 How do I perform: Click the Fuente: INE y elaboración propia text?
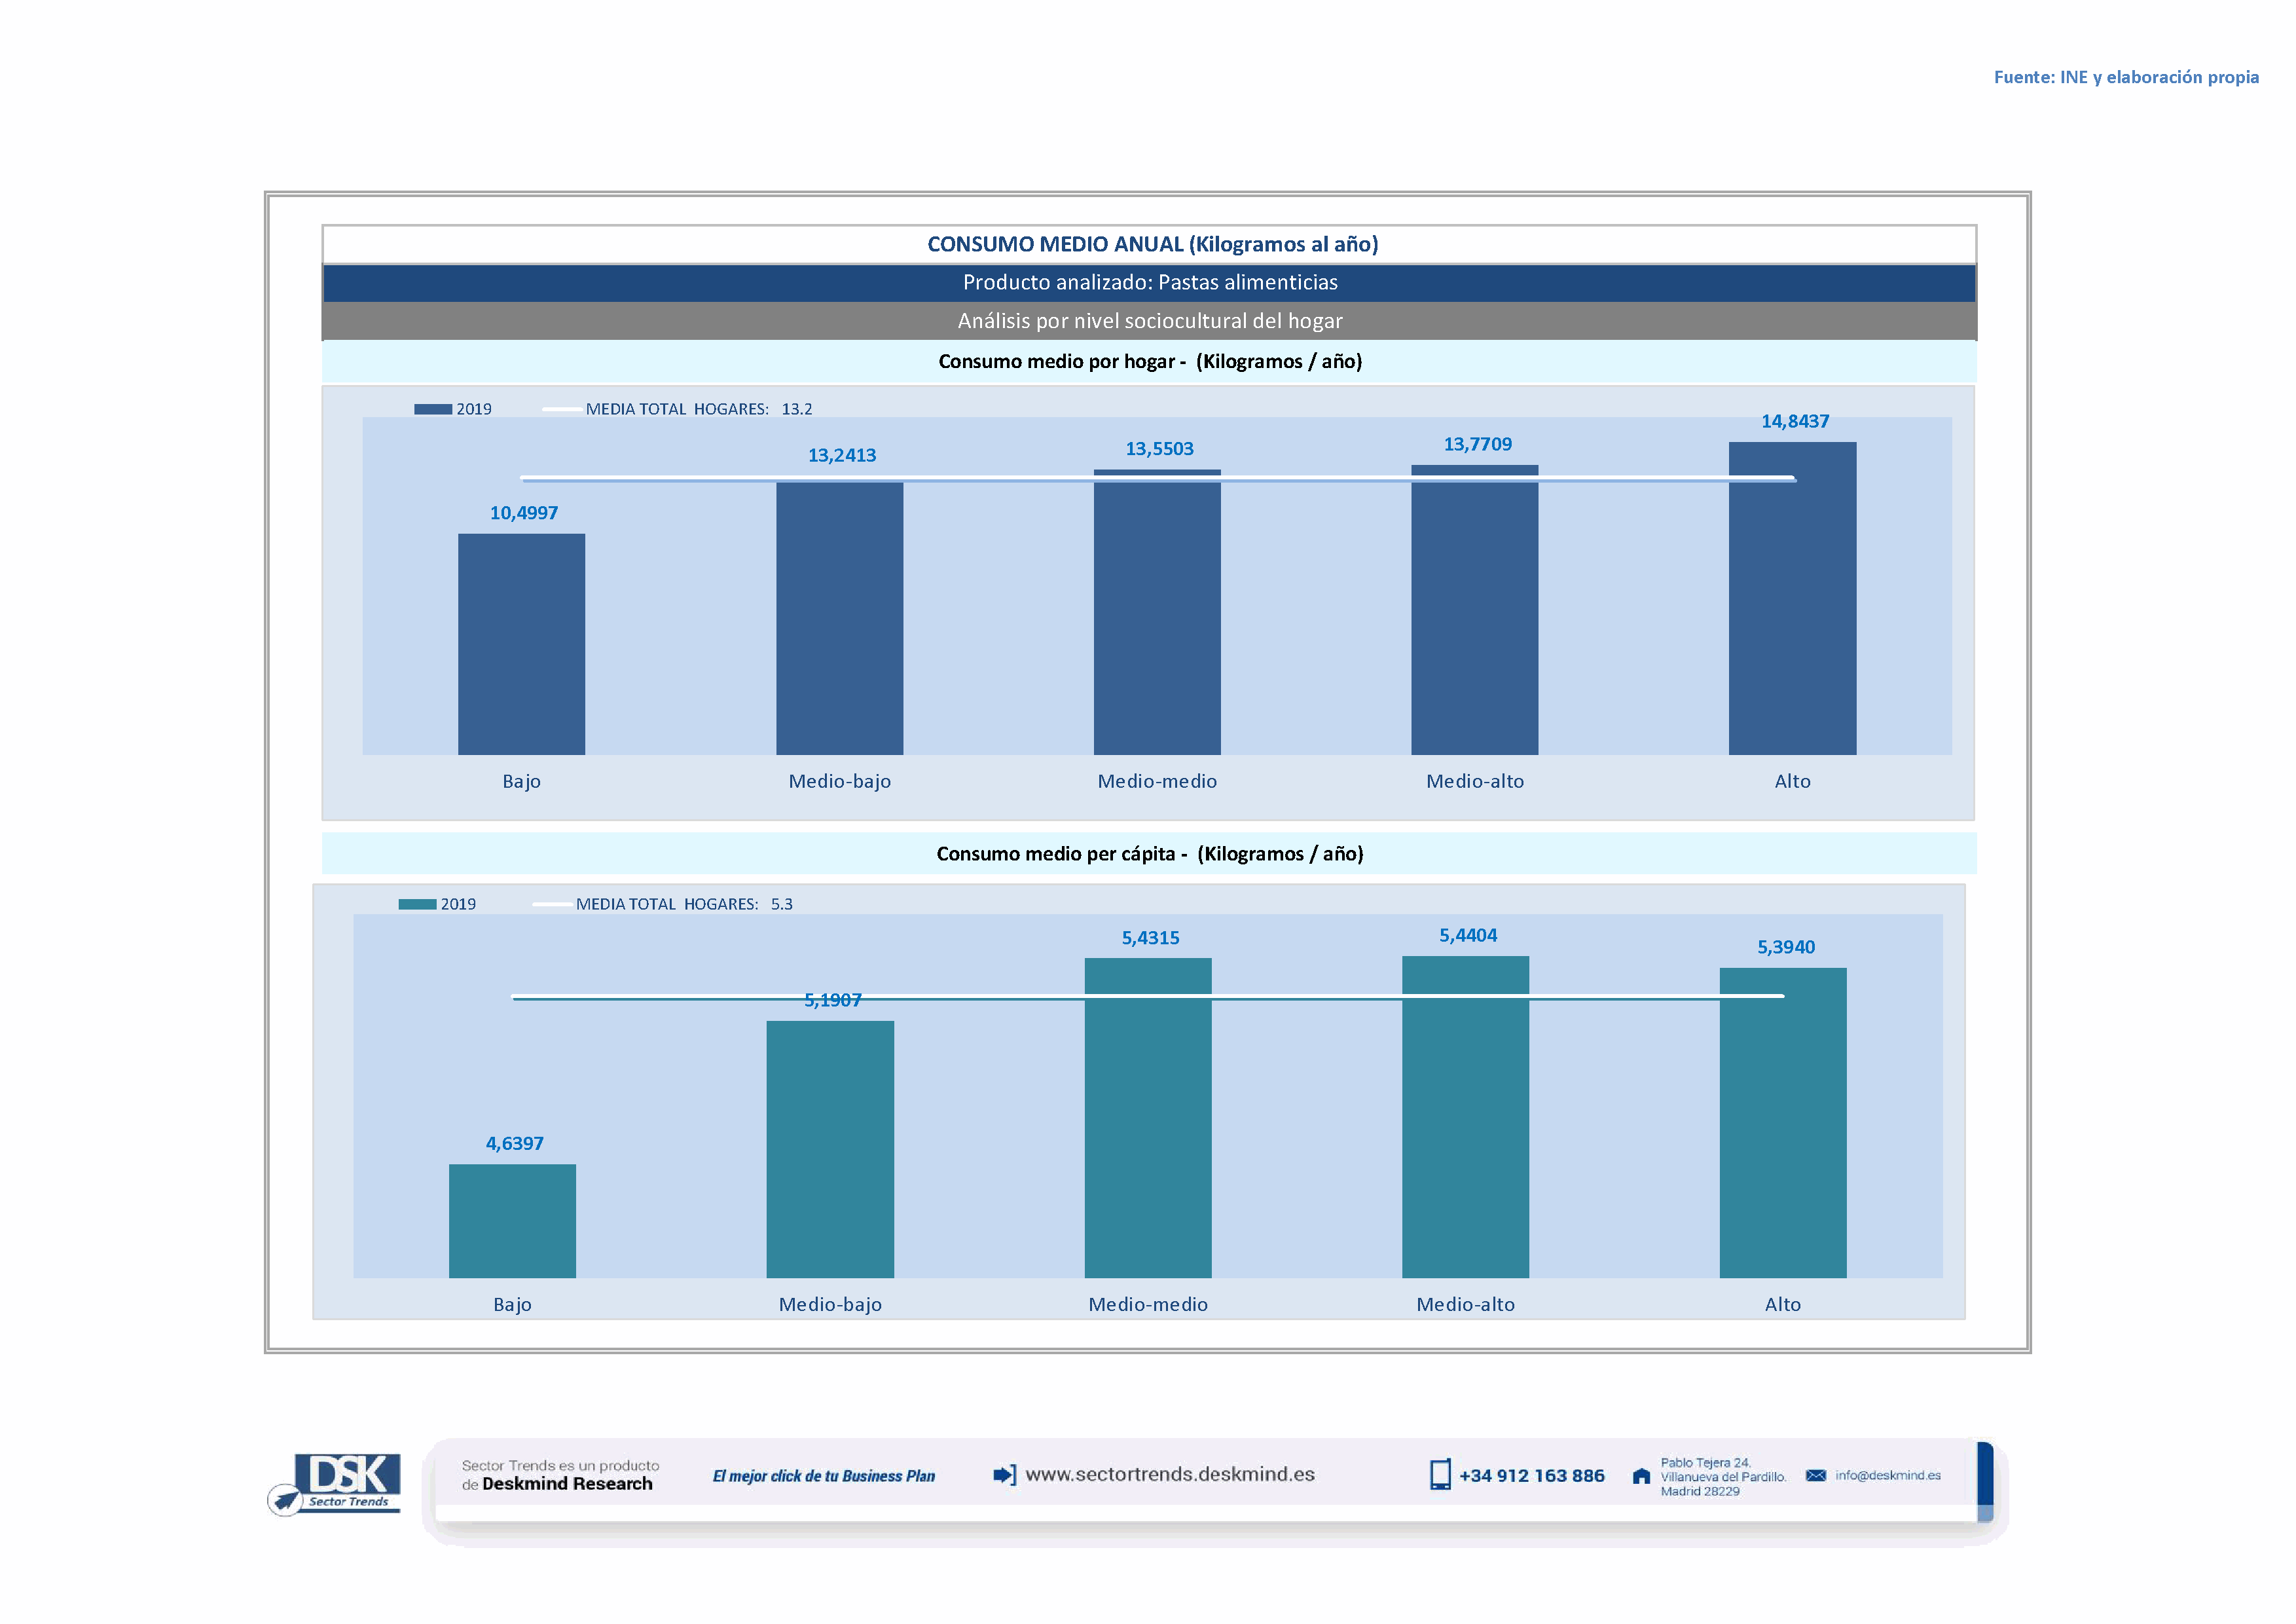2126,77
